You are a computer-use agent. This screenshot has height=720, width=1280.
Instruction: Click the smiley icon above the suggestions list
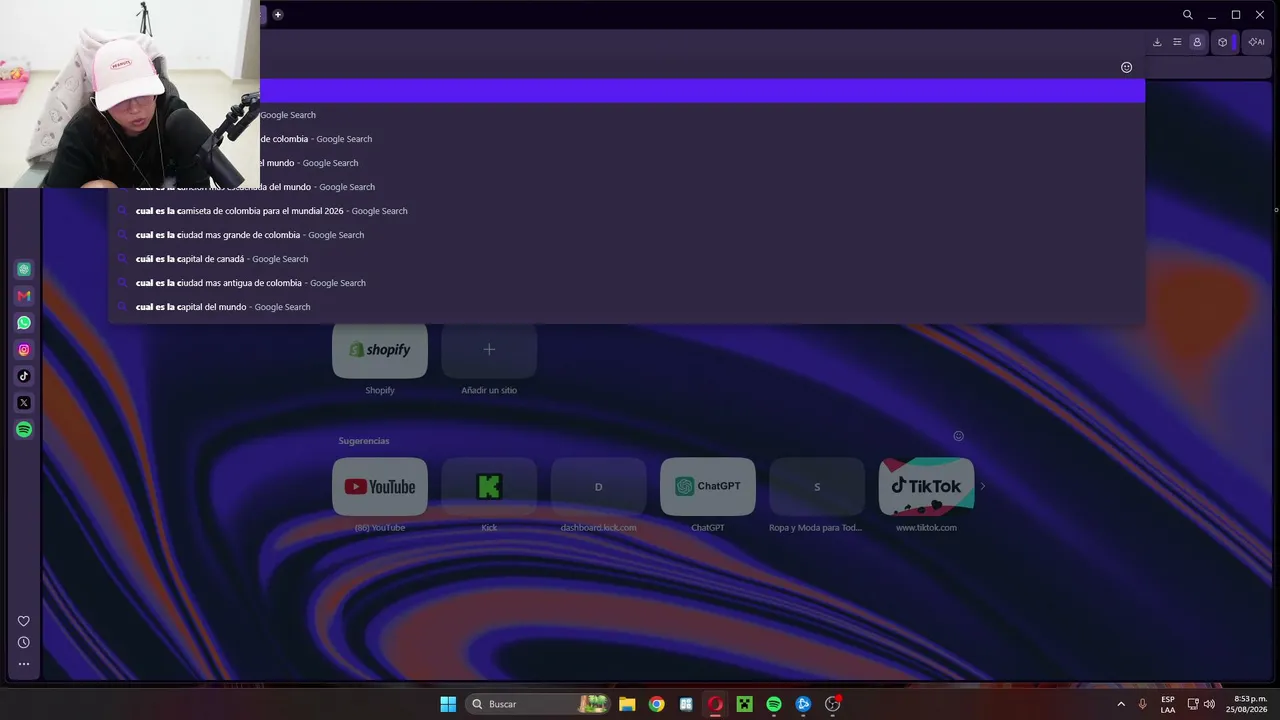click(x=1127, y=67)
